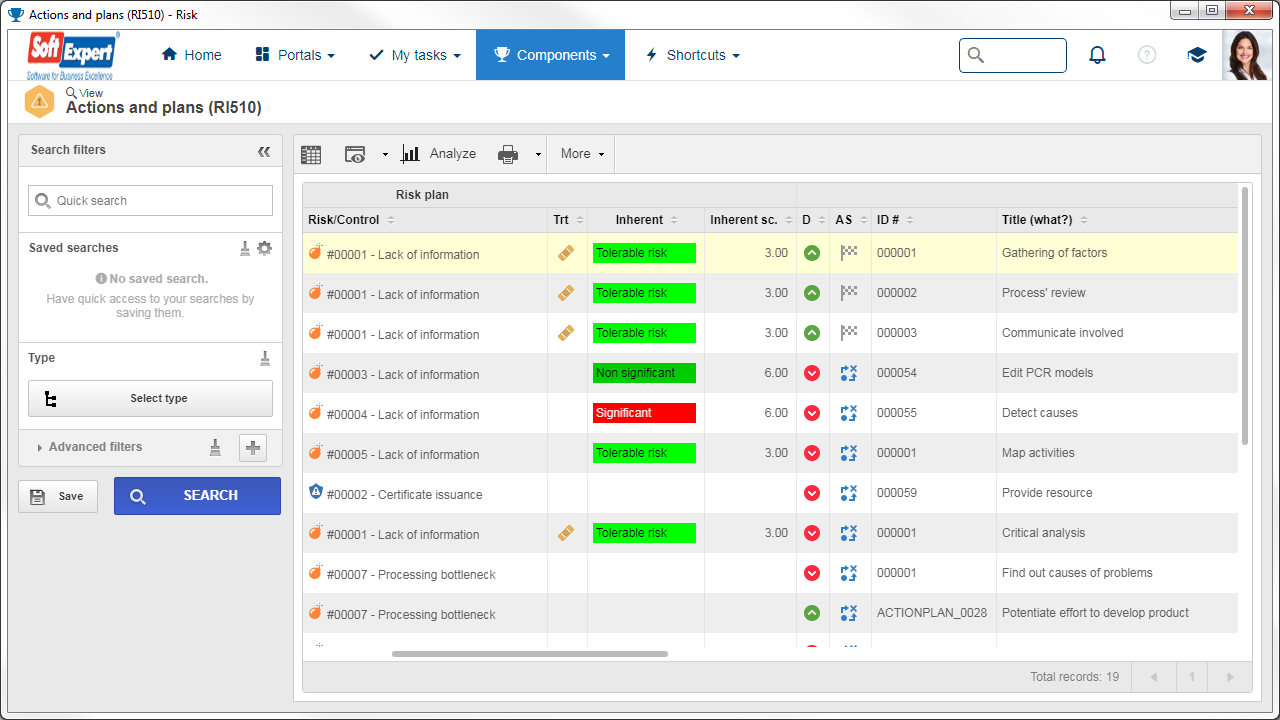This screenshot has width=1280, height=720.
Task: Go to the next page arrow
Action: coord(1230,677)
